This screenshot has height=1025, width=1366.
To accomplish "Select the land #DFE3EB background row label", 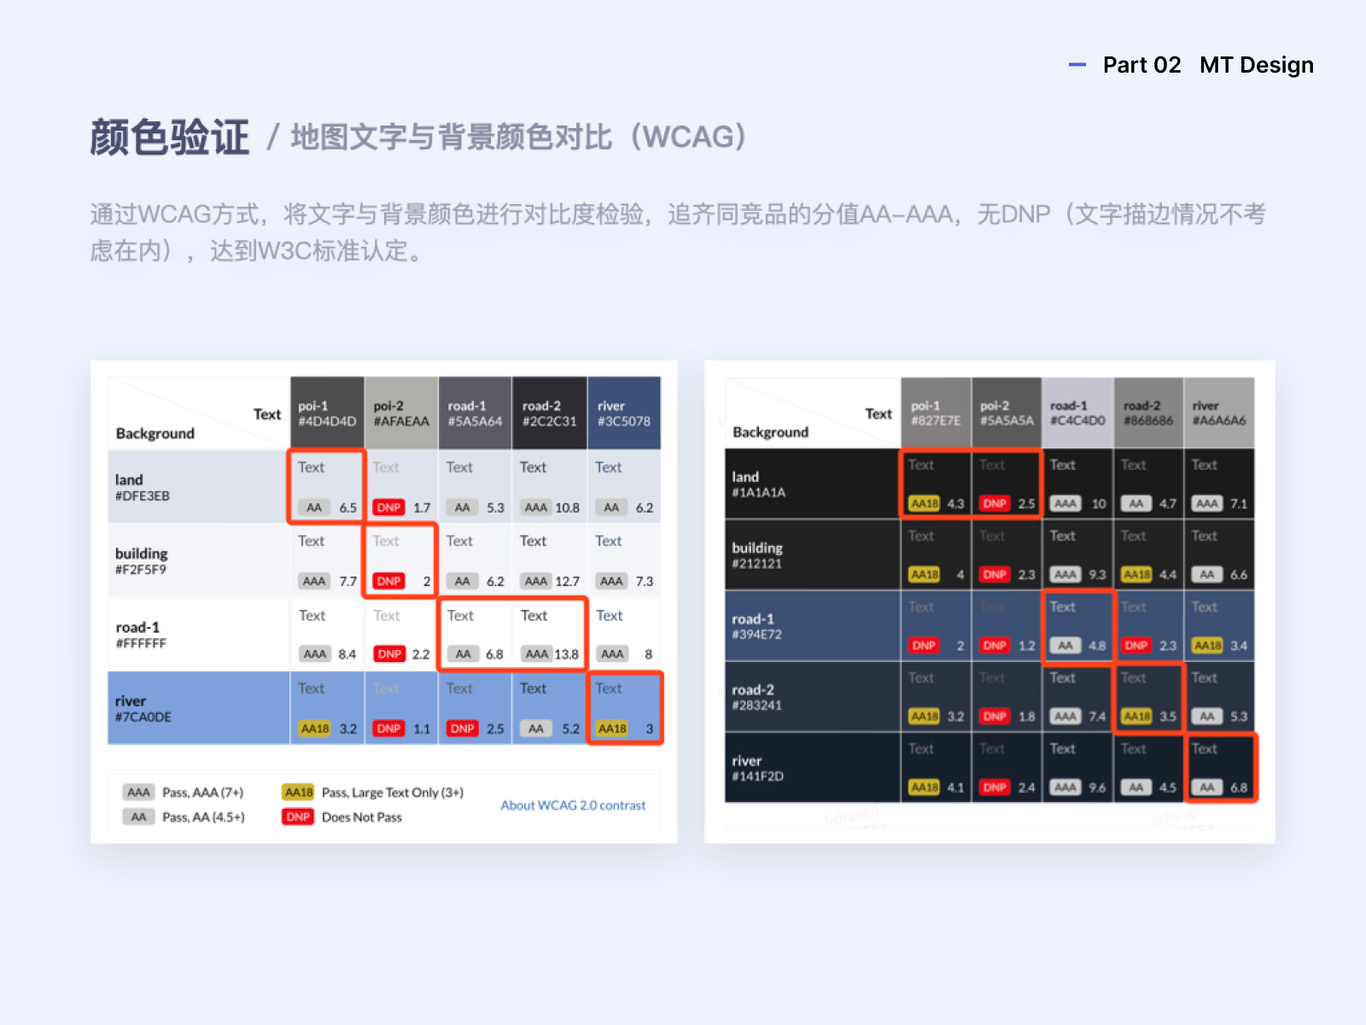I will 199,487.
